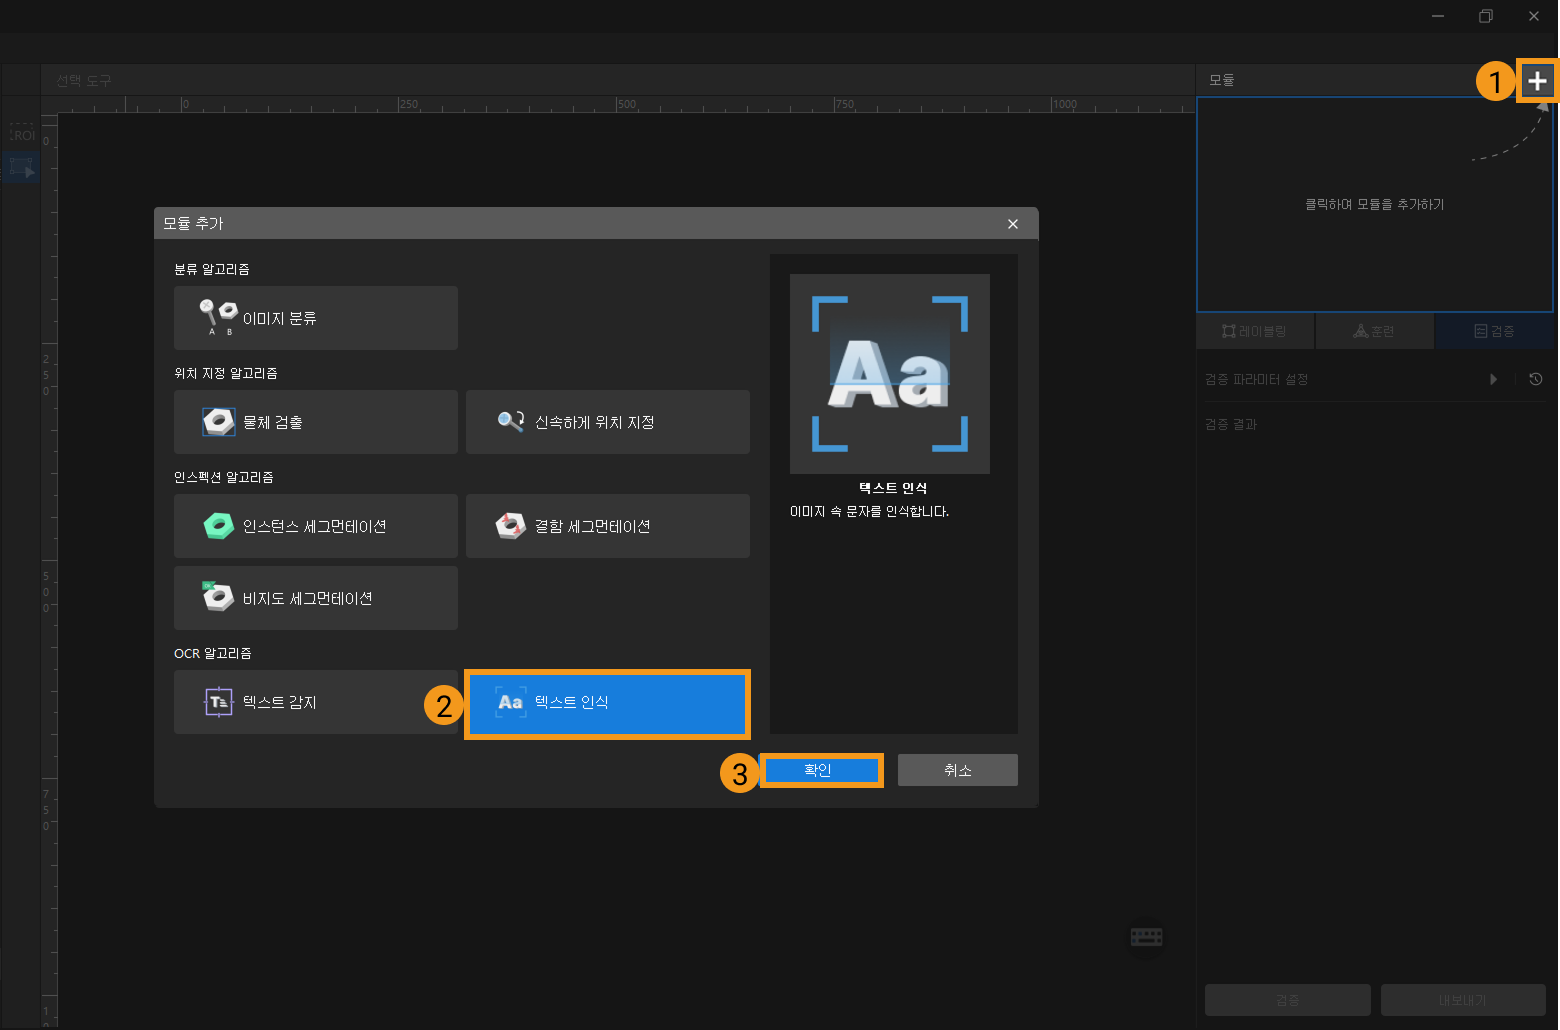Select the 비지도 세그먼테이션 module

click(315, 598)
